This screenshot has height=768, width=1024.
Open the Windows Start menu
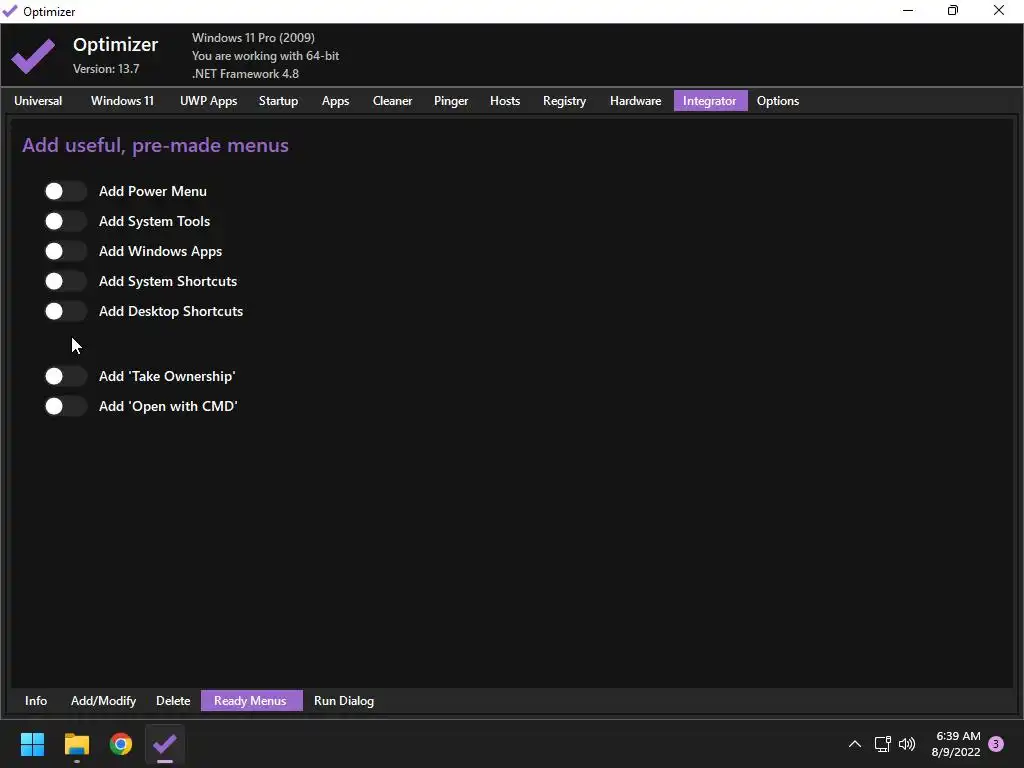coord(32,744)
